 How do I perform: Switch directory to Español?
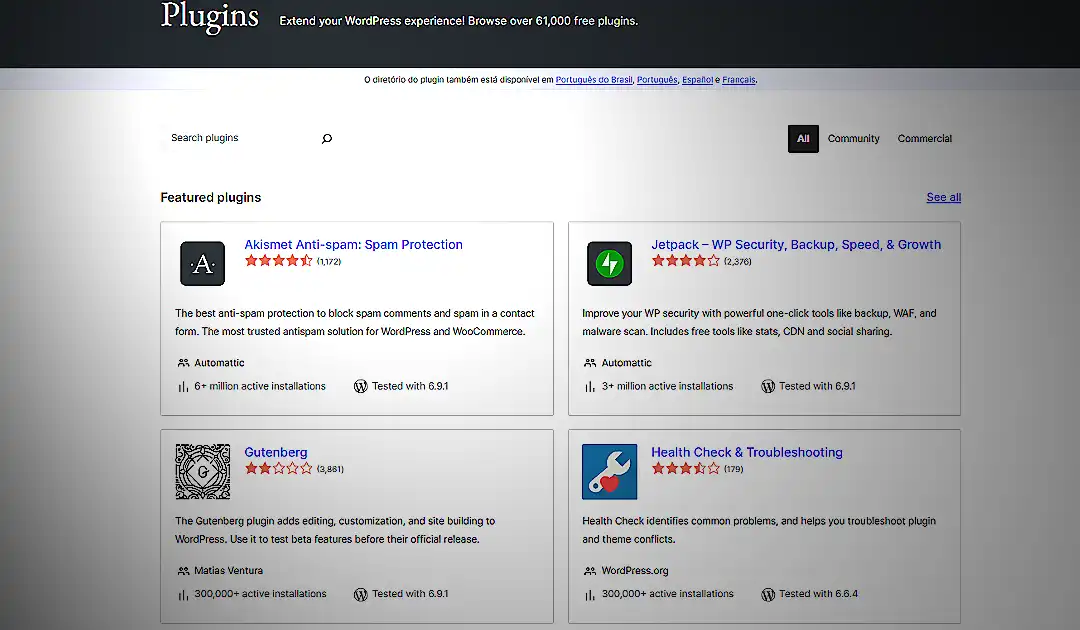click(x=698, y=80)
